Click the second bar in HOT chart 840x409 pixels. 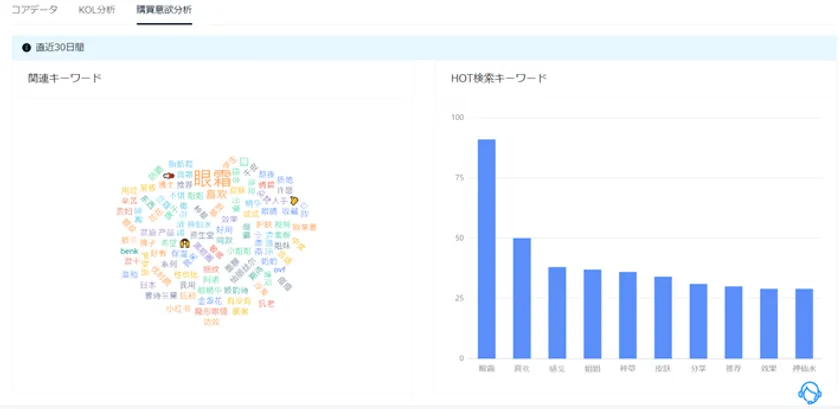click(522, 298)
